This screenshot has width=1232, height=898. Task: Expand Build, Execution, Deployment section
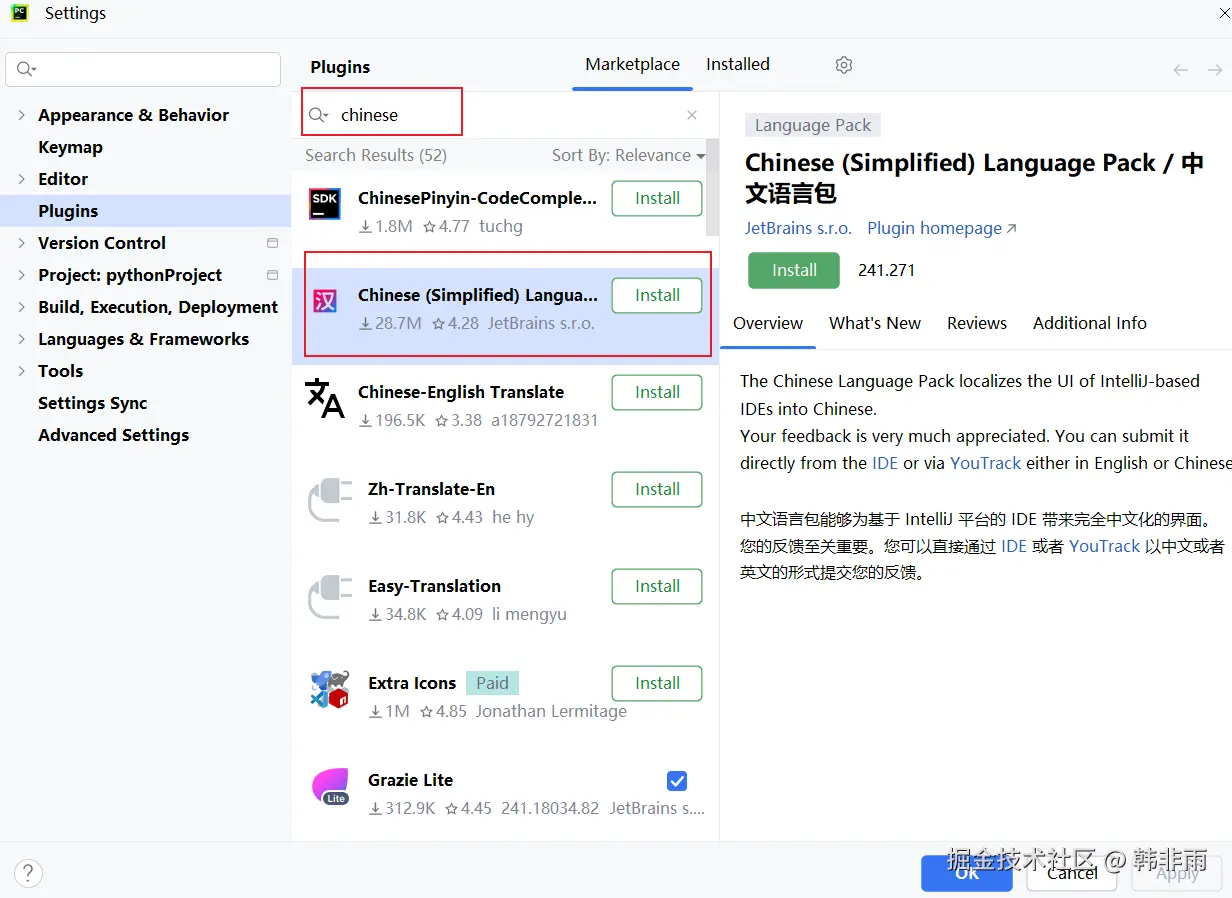click(22, 307)
